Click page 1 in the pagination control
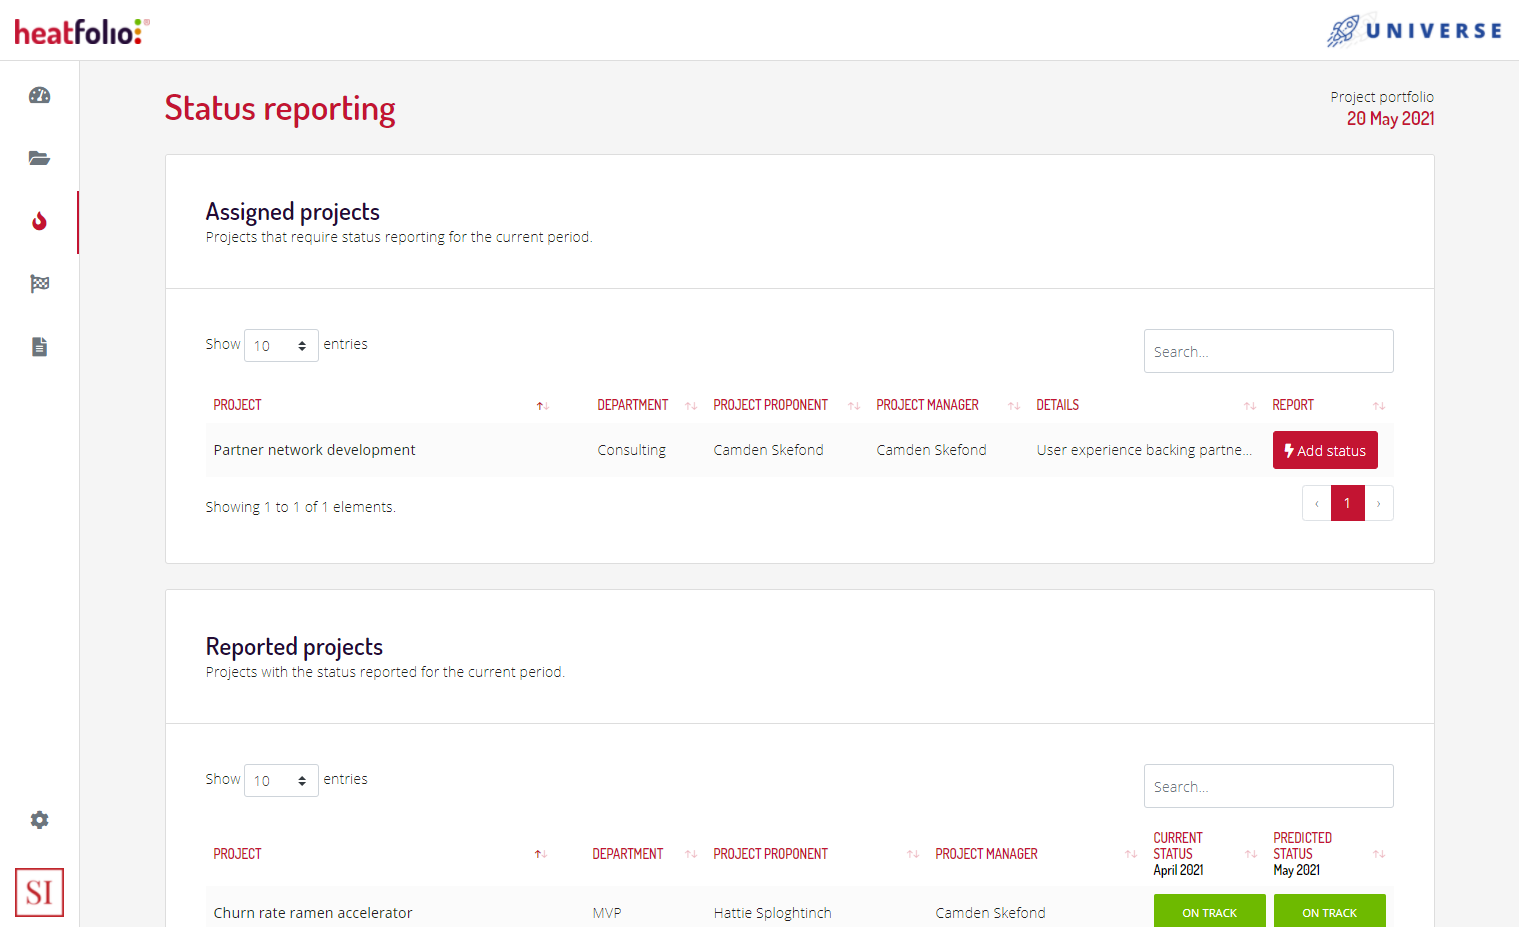1519x927 pixels. coord(1347,503)
